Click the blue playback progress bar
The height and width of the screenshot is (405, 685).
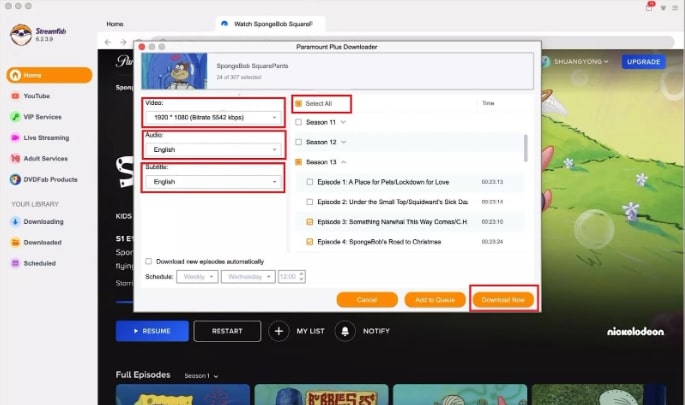125,302
